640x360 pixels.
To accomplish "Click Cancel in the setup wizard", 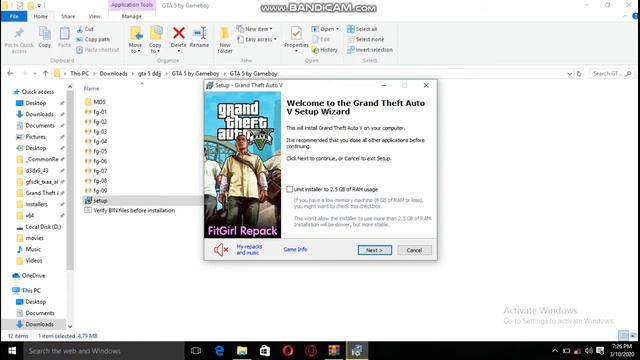I will click(x=414, y=250).
